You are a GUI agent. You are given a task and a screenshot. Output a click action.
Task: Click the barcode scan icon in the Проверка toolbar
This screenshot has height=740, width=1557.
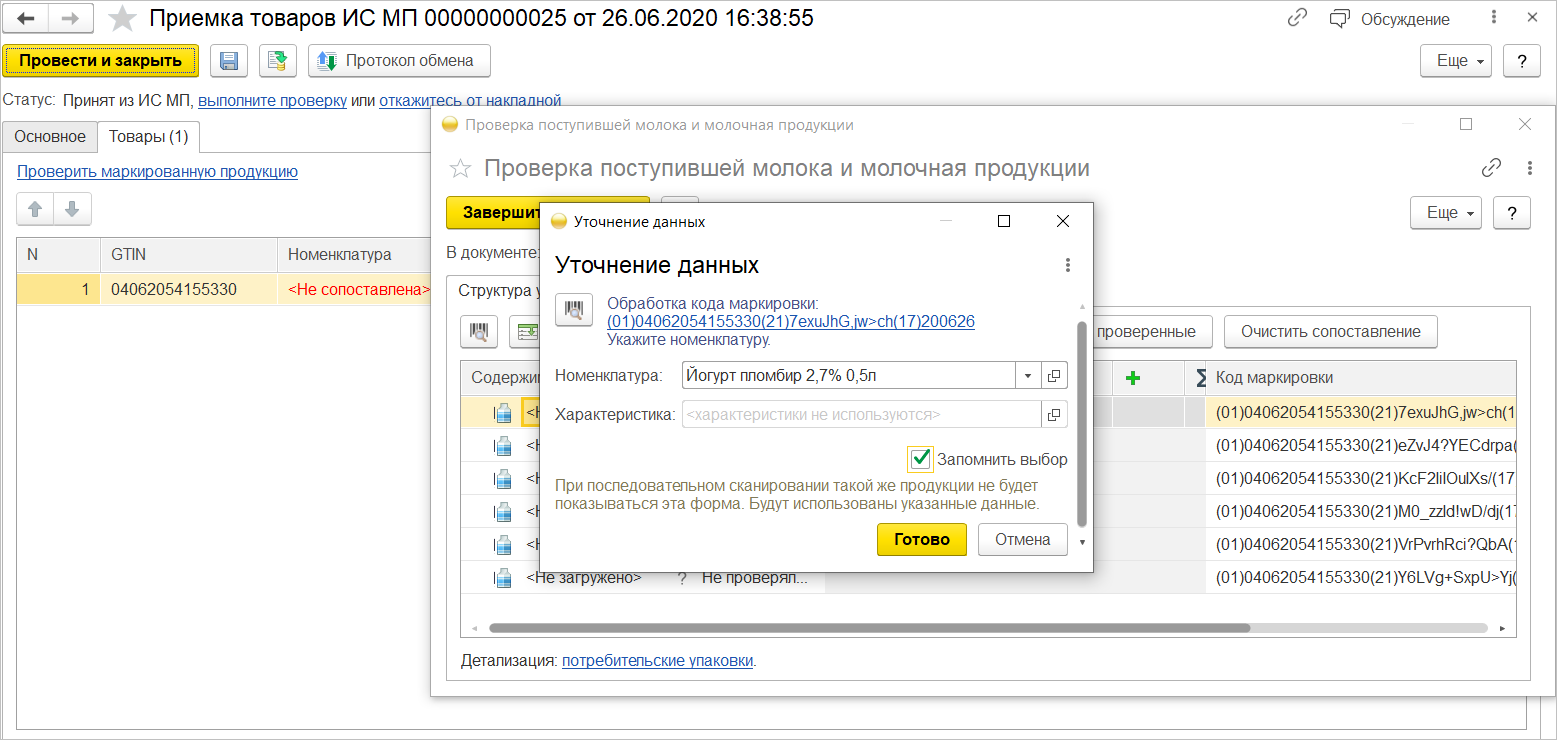(x=479, y=332)
